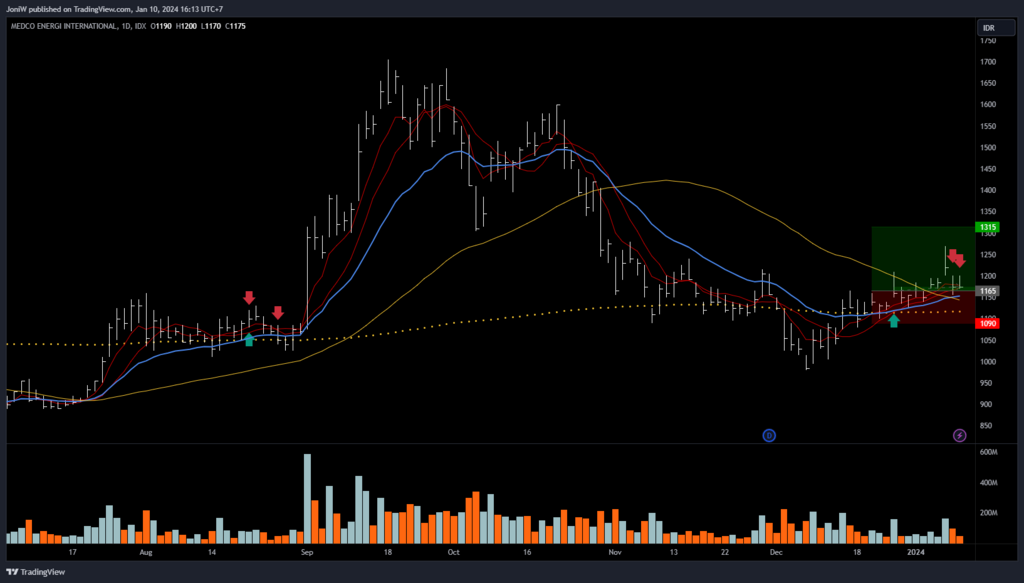The width and height of the screenshot is (1024, 583).
Task: Click the '2024' label on the time axis
Action: coord(916,551)
